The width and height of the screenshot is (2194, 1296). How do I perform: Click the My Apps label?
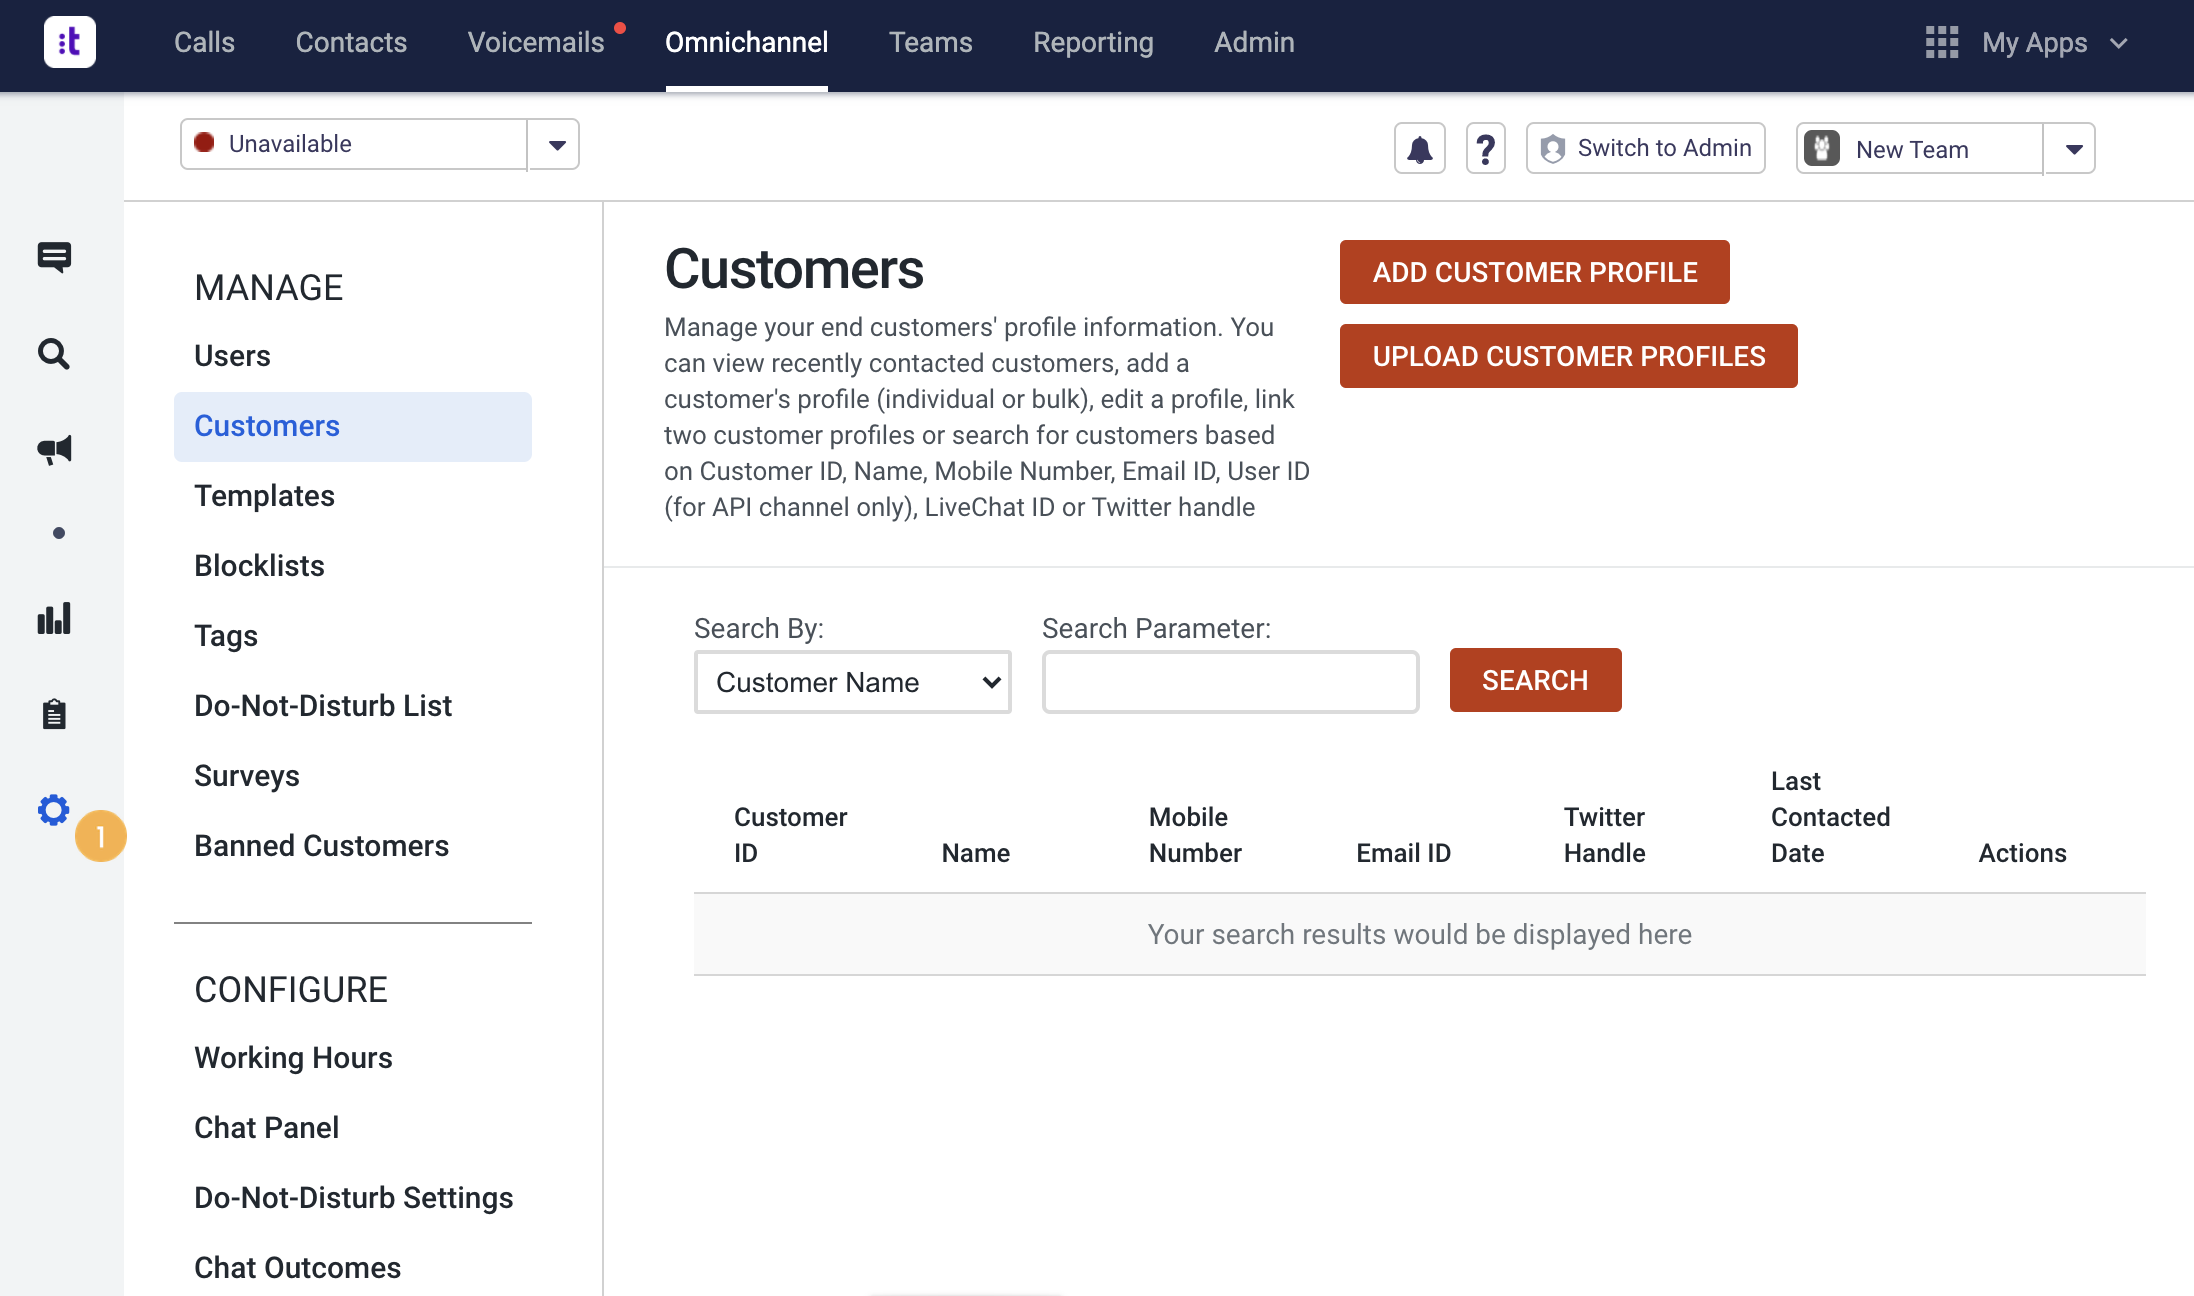pyautogui.click(x=2034, y=43)
